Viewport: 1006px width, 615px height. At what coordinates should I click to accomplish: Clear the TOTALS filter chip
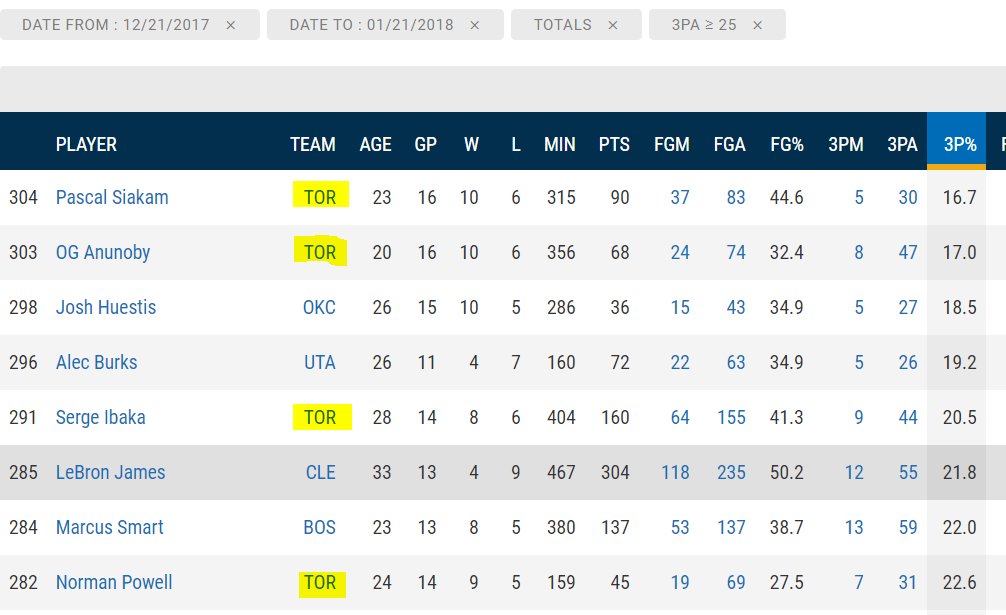[x=612, y=25]
